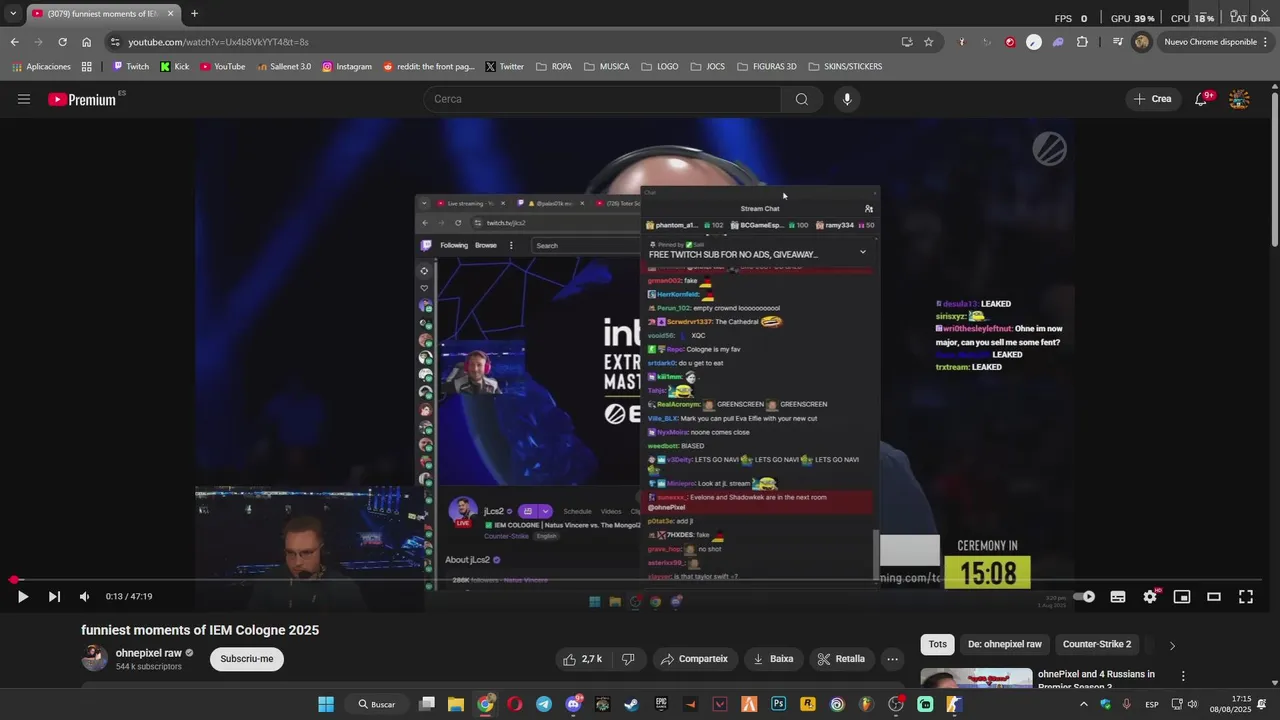Open Telegram from taskbar
The width and height of the screenshot is (1280, 720).
[543, 704]
